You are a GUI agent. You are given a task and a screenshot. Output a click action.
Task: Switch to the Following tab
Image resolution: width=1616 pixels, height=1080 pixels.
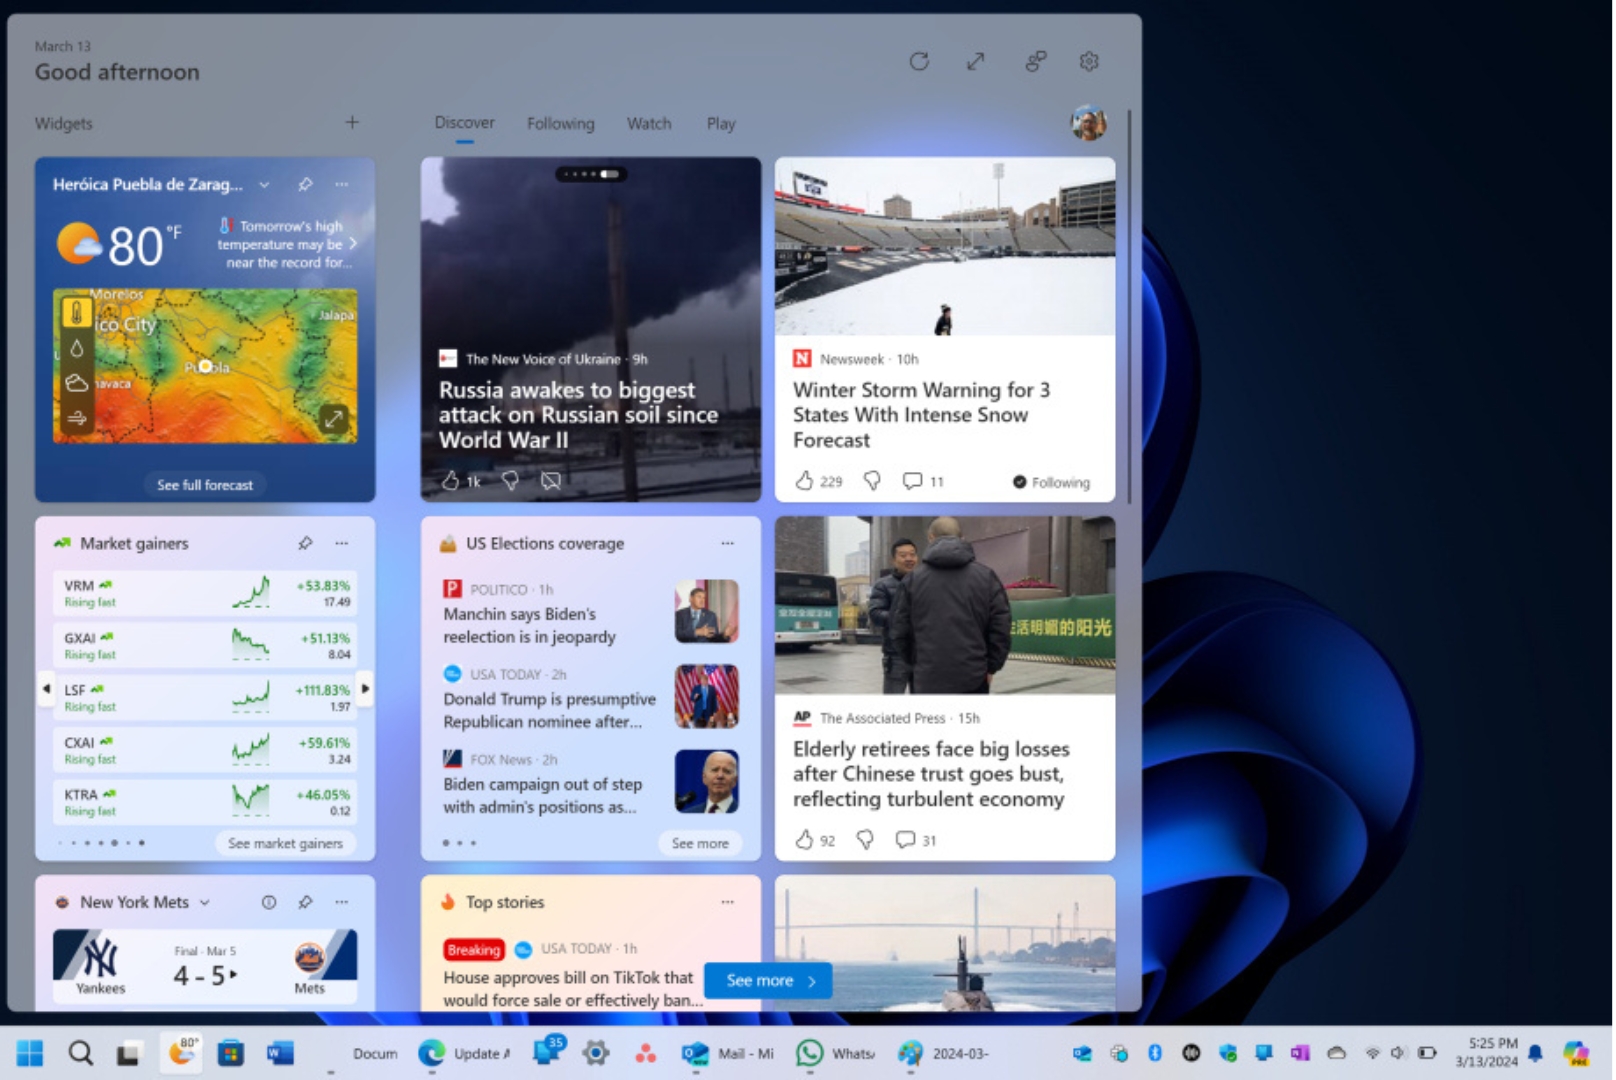560,123
